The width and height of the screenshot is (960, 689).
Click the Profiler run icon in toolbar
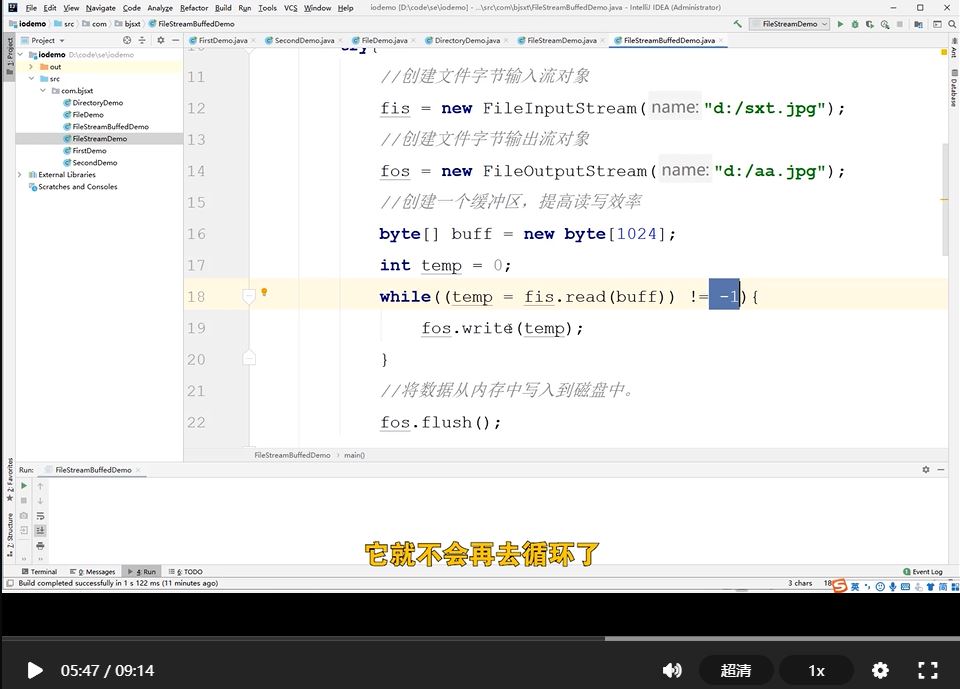(x=885, y=24)
